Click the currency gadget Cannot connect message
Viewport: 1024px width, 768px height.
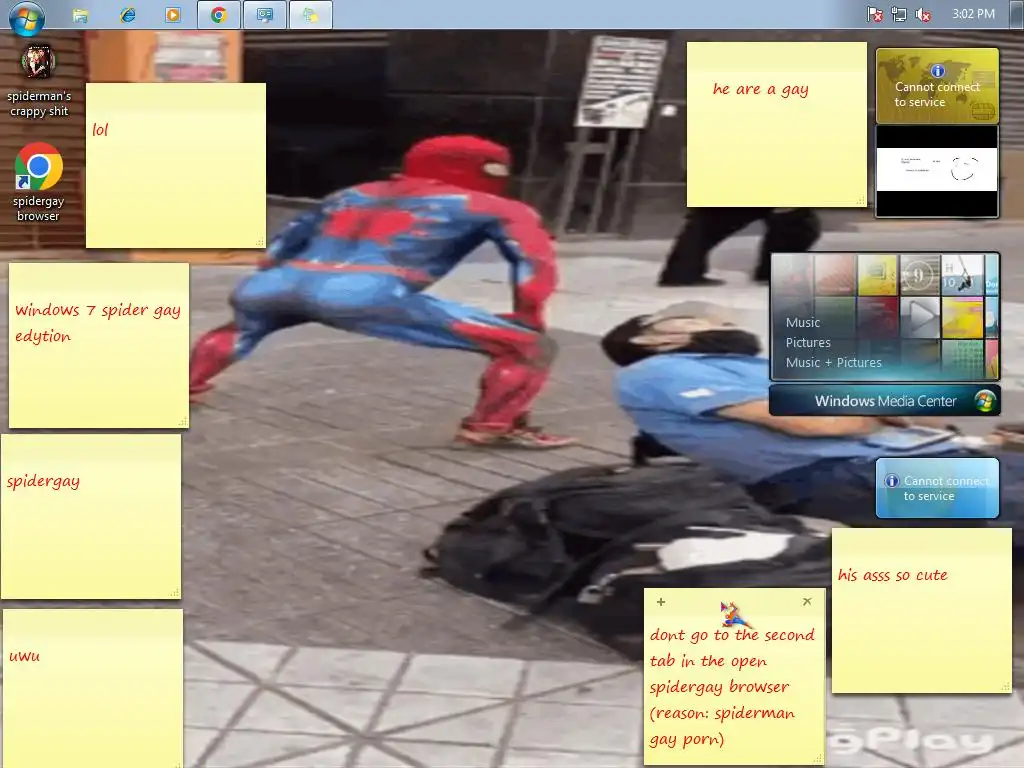coord(937,94)
